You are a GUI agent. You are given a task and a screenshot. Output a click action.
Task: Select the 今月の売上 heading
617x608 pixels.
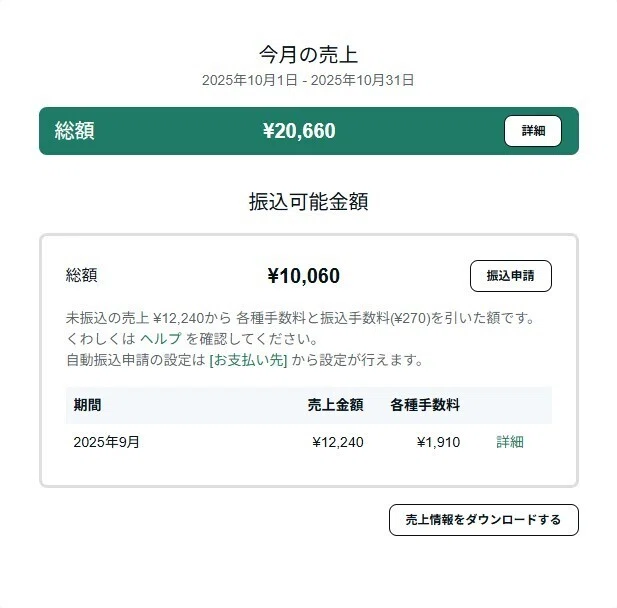tap(308, 54)
